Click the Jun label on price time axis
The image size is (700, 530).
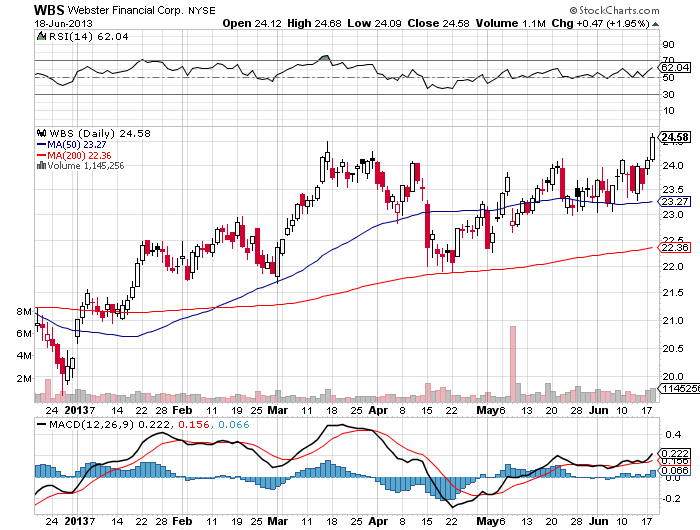click(x=598, y=410)
